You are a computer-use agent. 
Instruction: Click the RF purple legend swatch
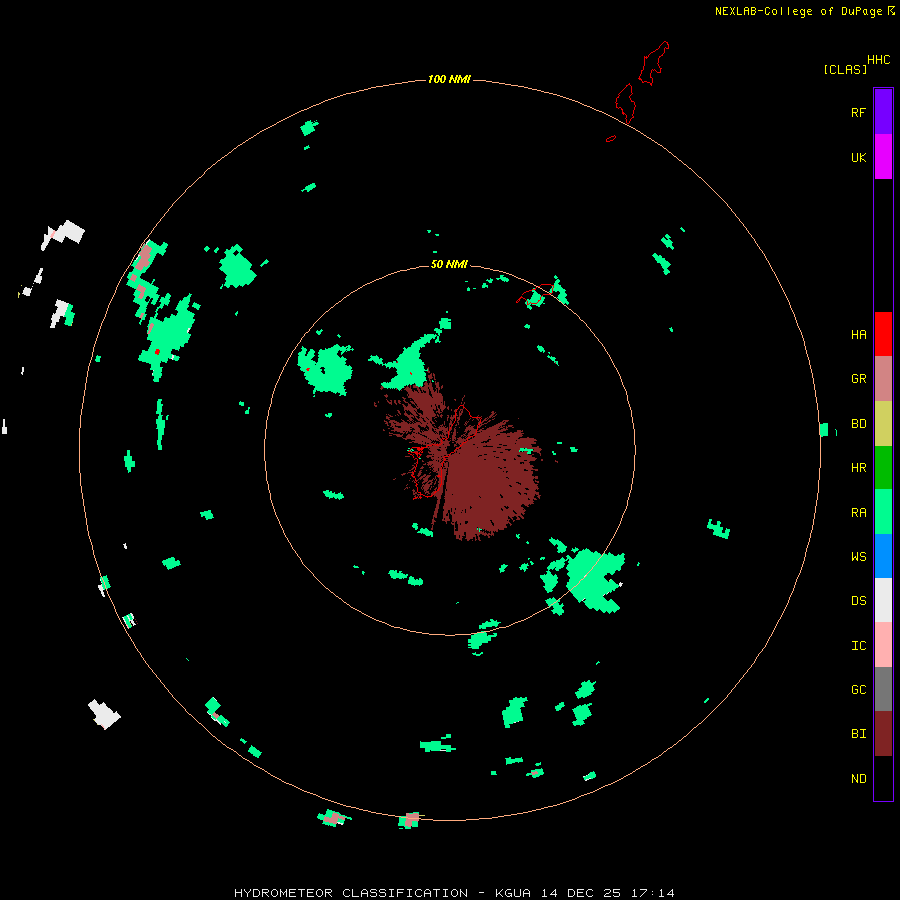883,112
